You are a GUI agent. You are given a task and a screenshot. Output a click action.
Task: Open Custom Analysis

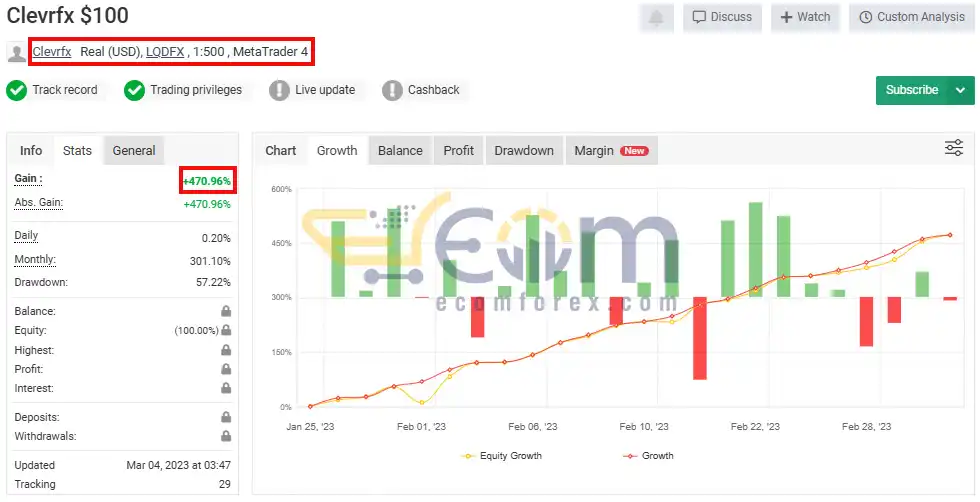point(912,18)
